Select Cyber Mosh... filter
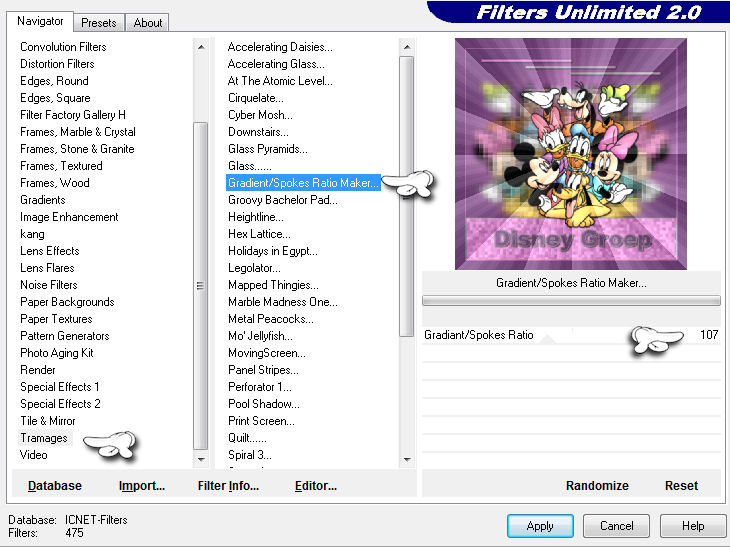The width and height of the screenshot is (730, 547). (x=260, y=115)
